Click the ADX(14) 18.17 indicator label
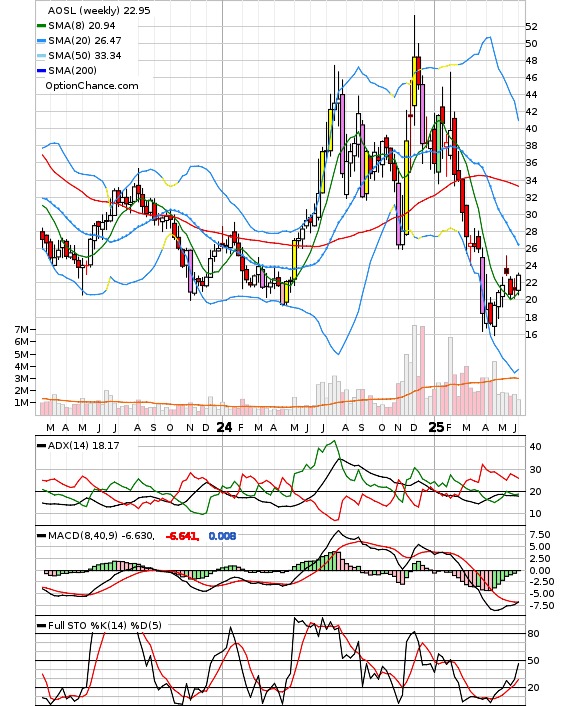The width and height of the screenshot is (566, 706). tap(83, 445)
